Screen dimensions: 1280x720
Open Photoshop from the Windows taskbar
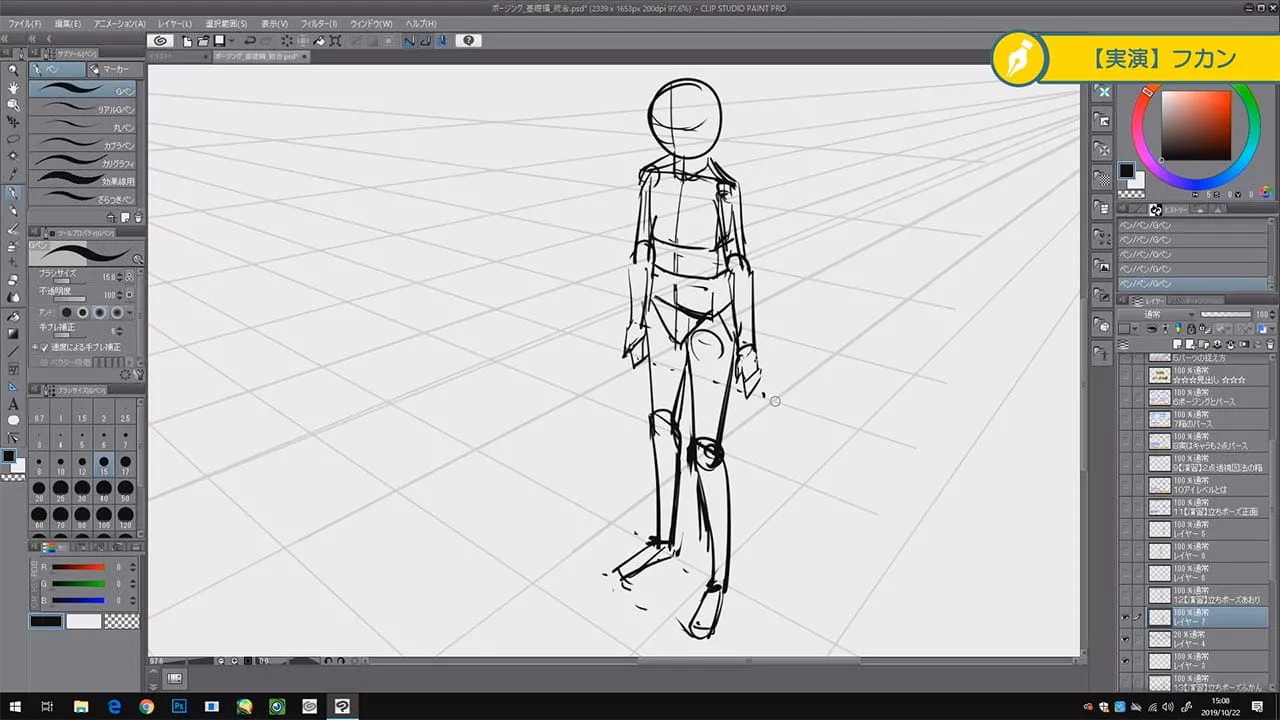point(179,706)
